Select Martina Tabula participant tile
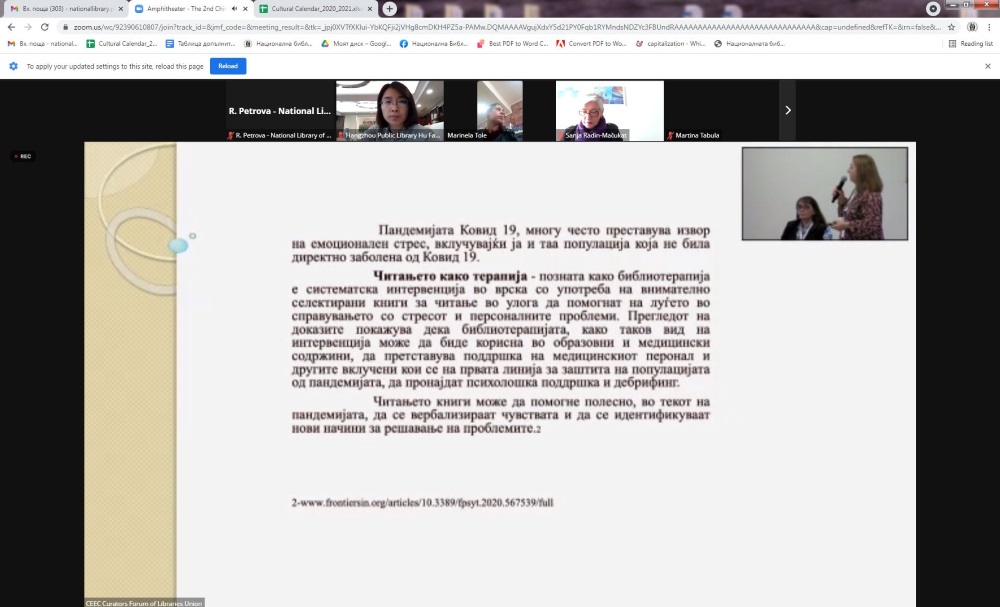The height and width of the screenshot is (607, 1000). point(719,110)
